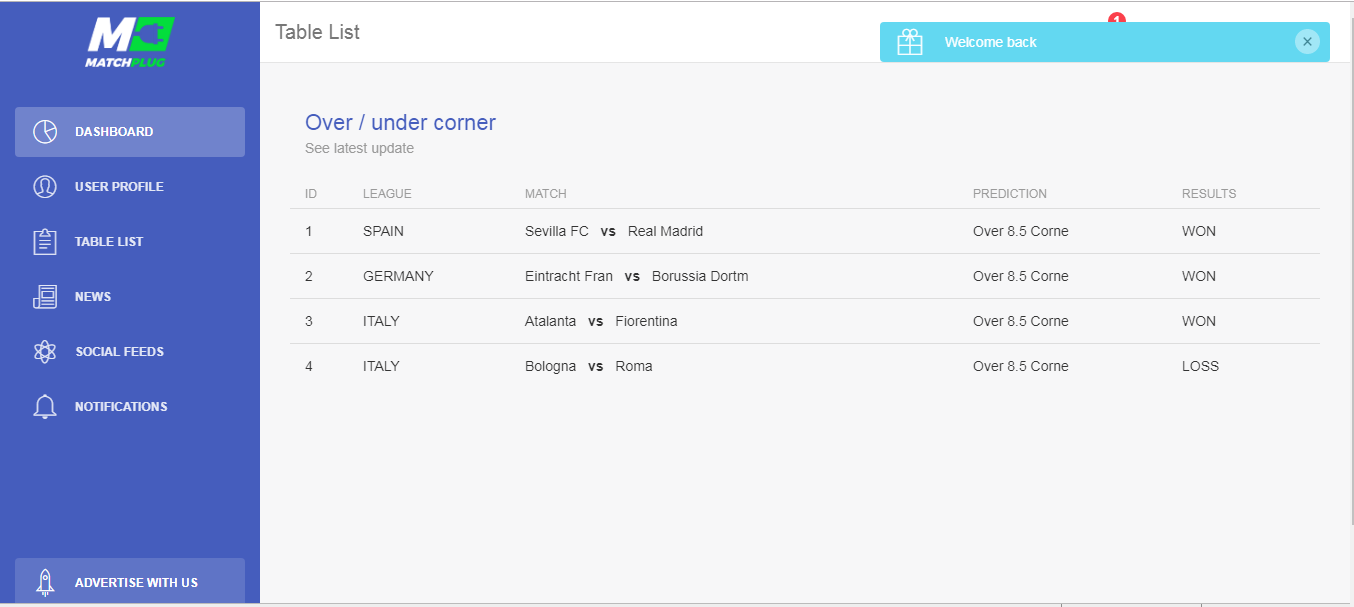Click Real Madrid team name

665,231
